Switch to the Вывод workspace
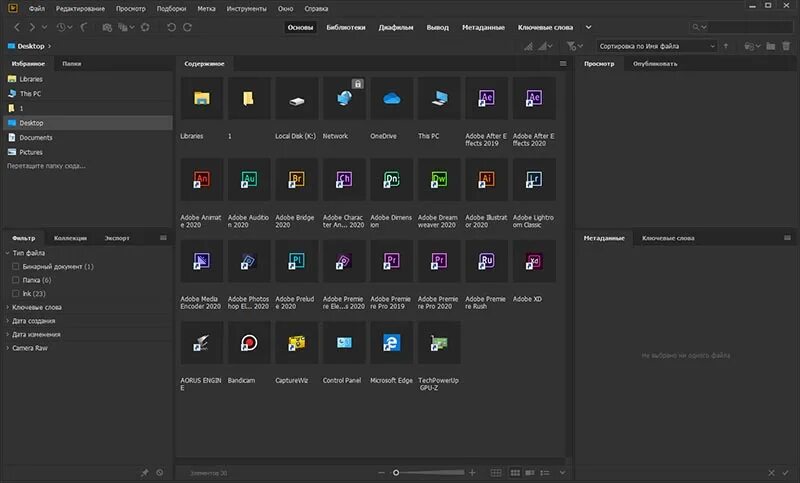Screen dimensions: 800x483 [438, 27]
